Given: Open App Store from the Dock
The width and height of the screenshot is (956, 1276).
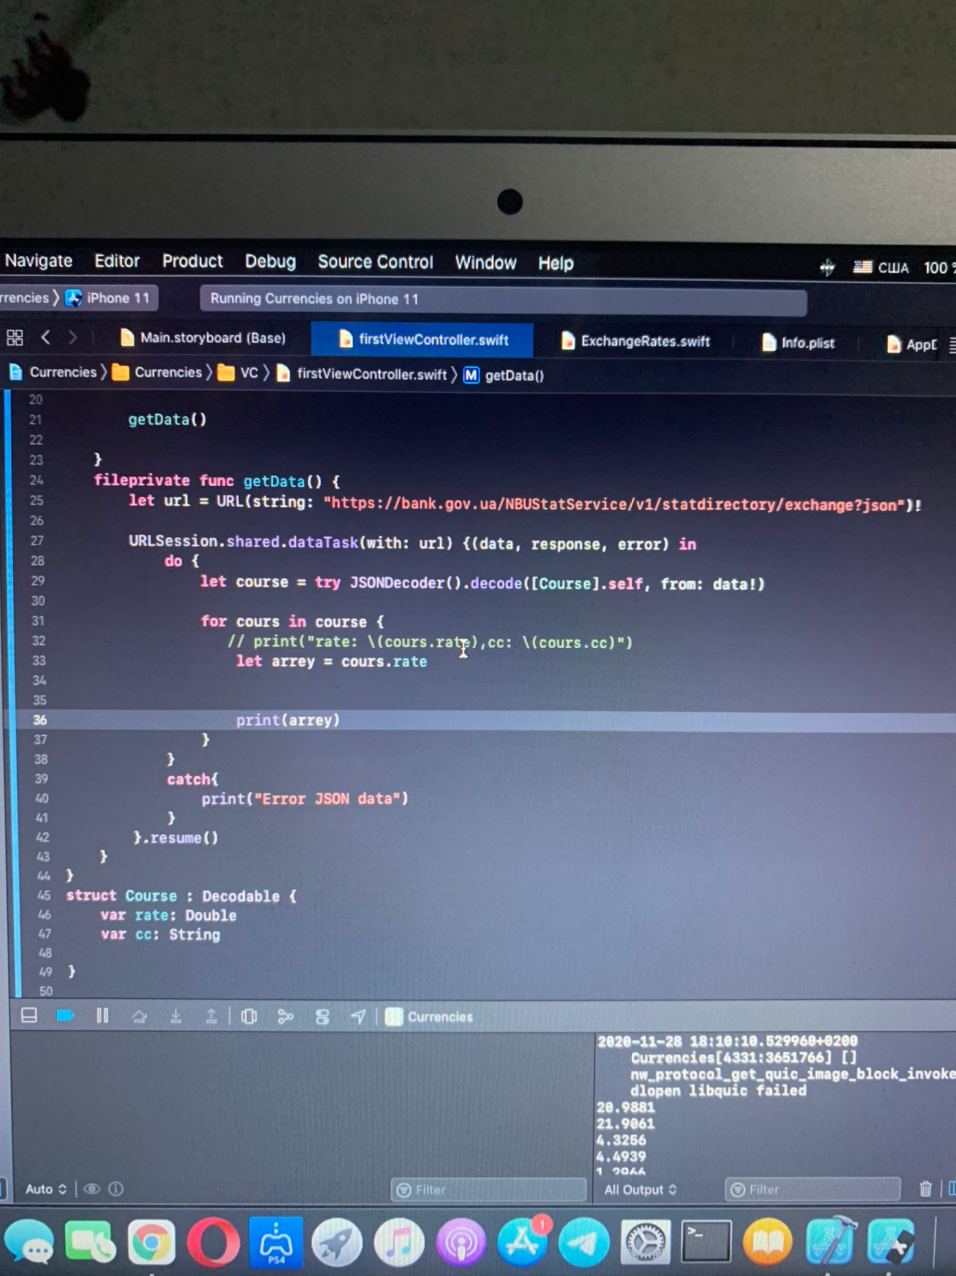Looking at the screenshot, I should 522,1243.
